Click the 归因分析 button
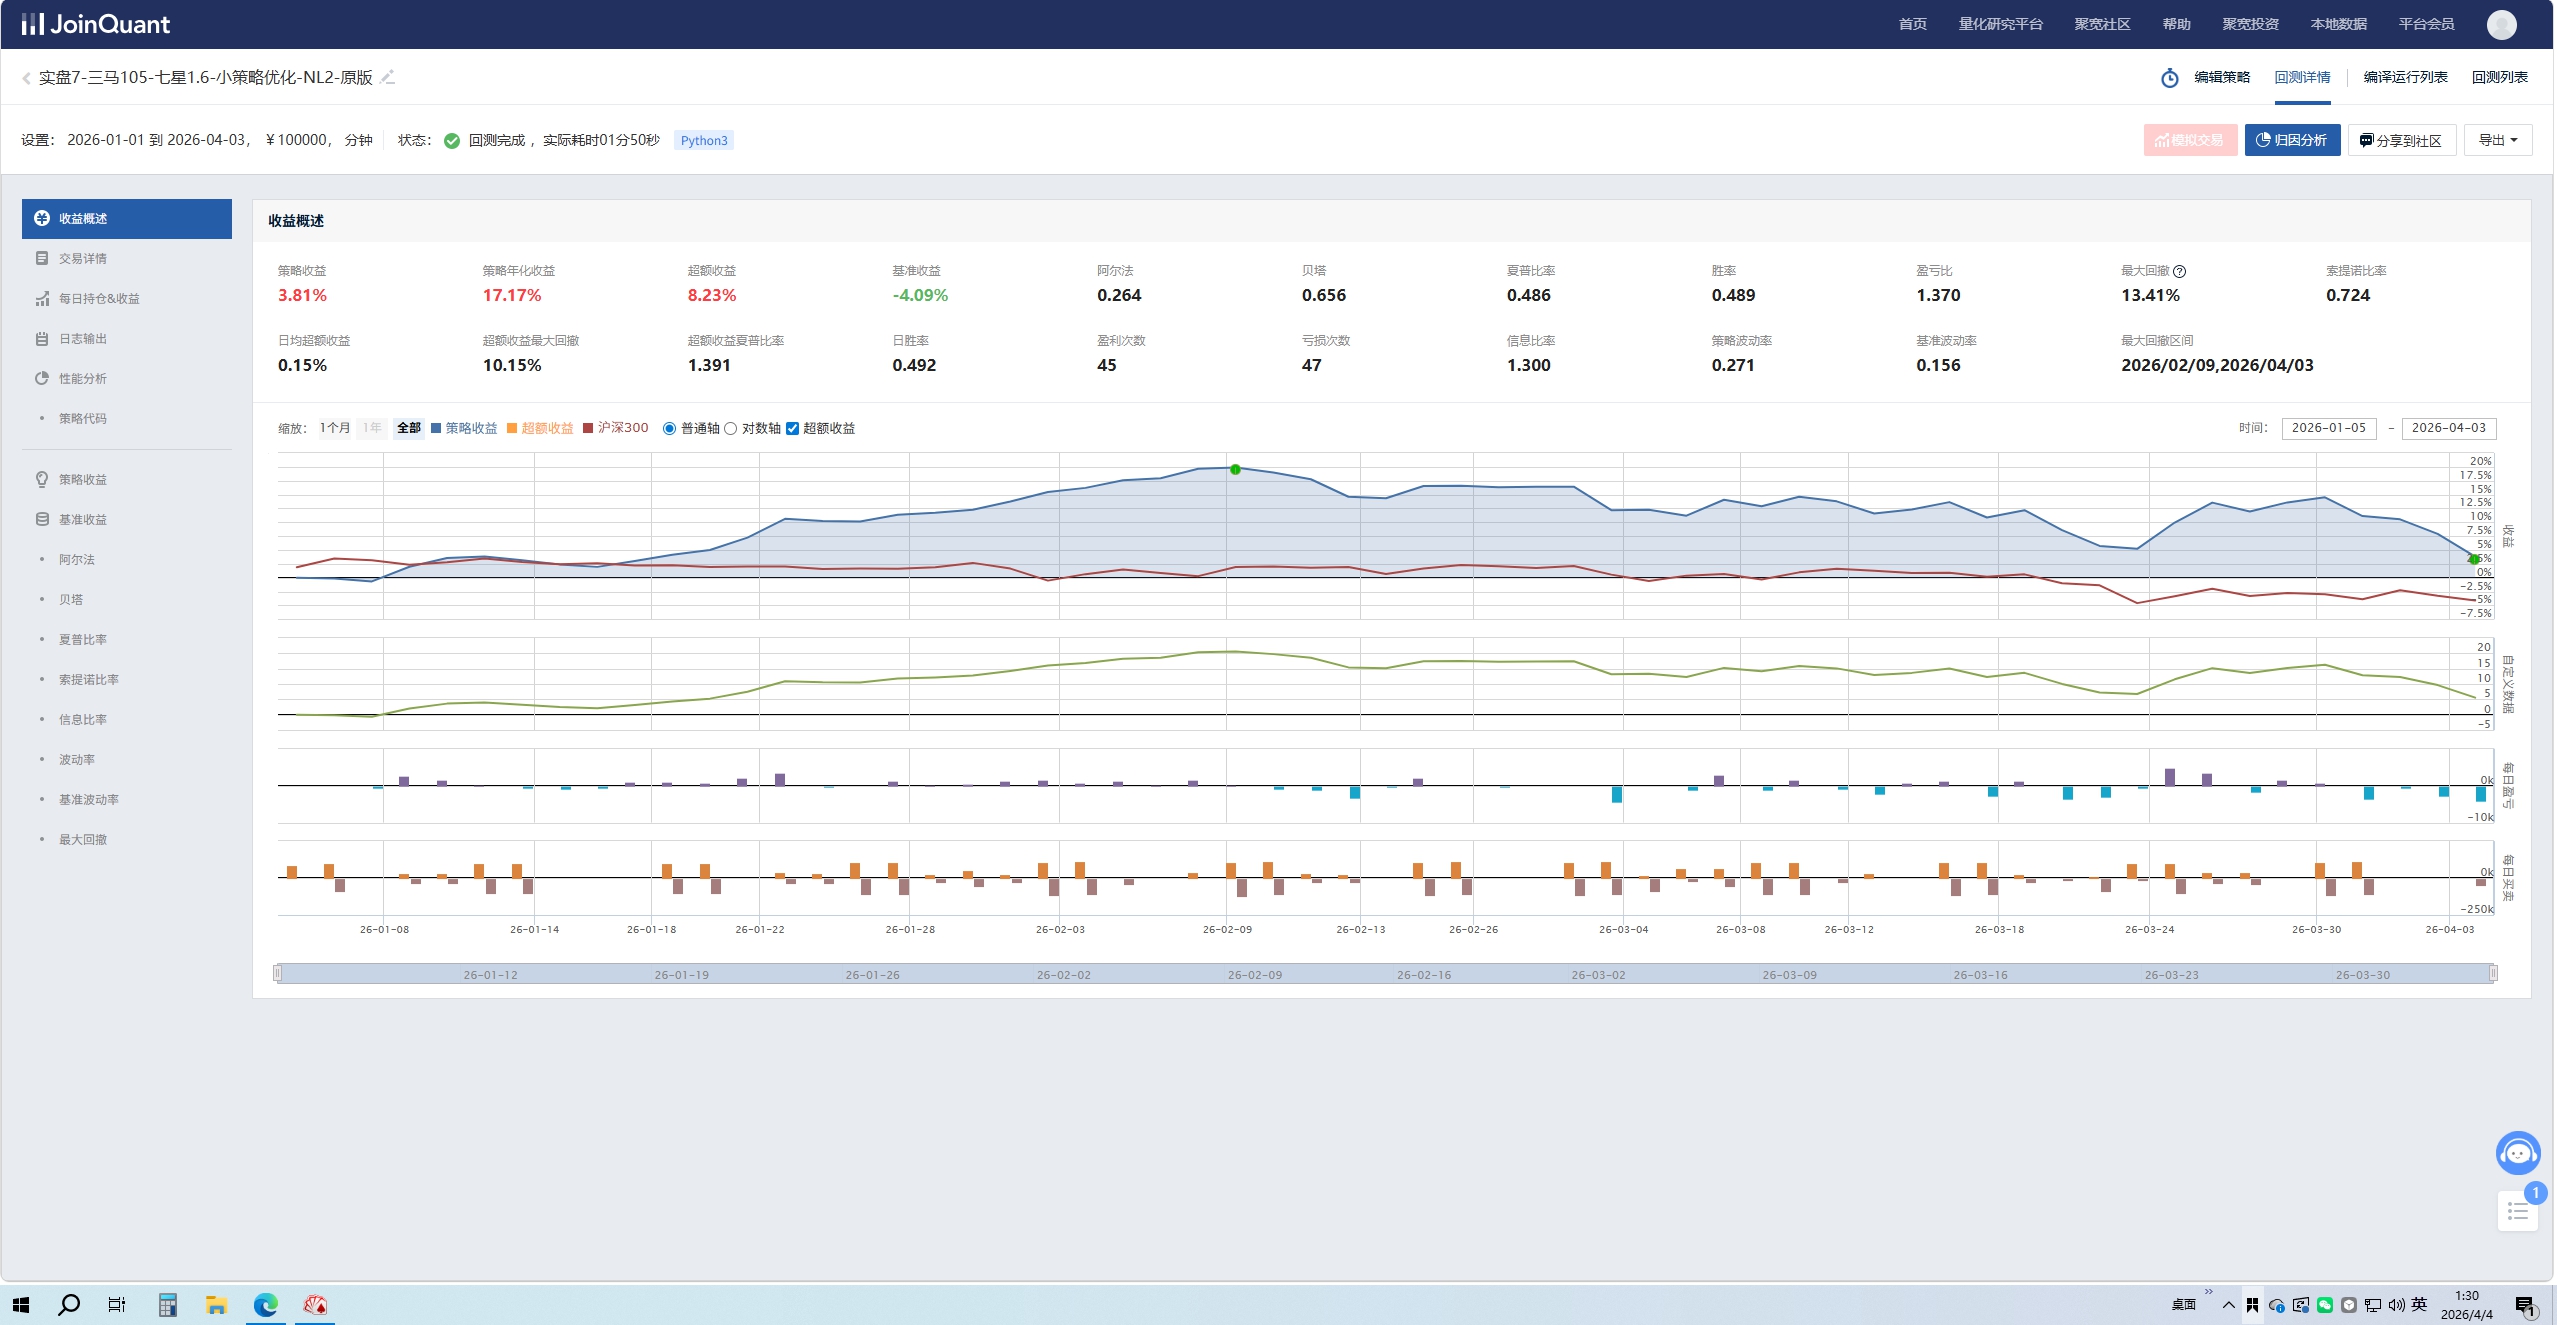The height and width of the screenshot is (1325, 2557). 2292,140
